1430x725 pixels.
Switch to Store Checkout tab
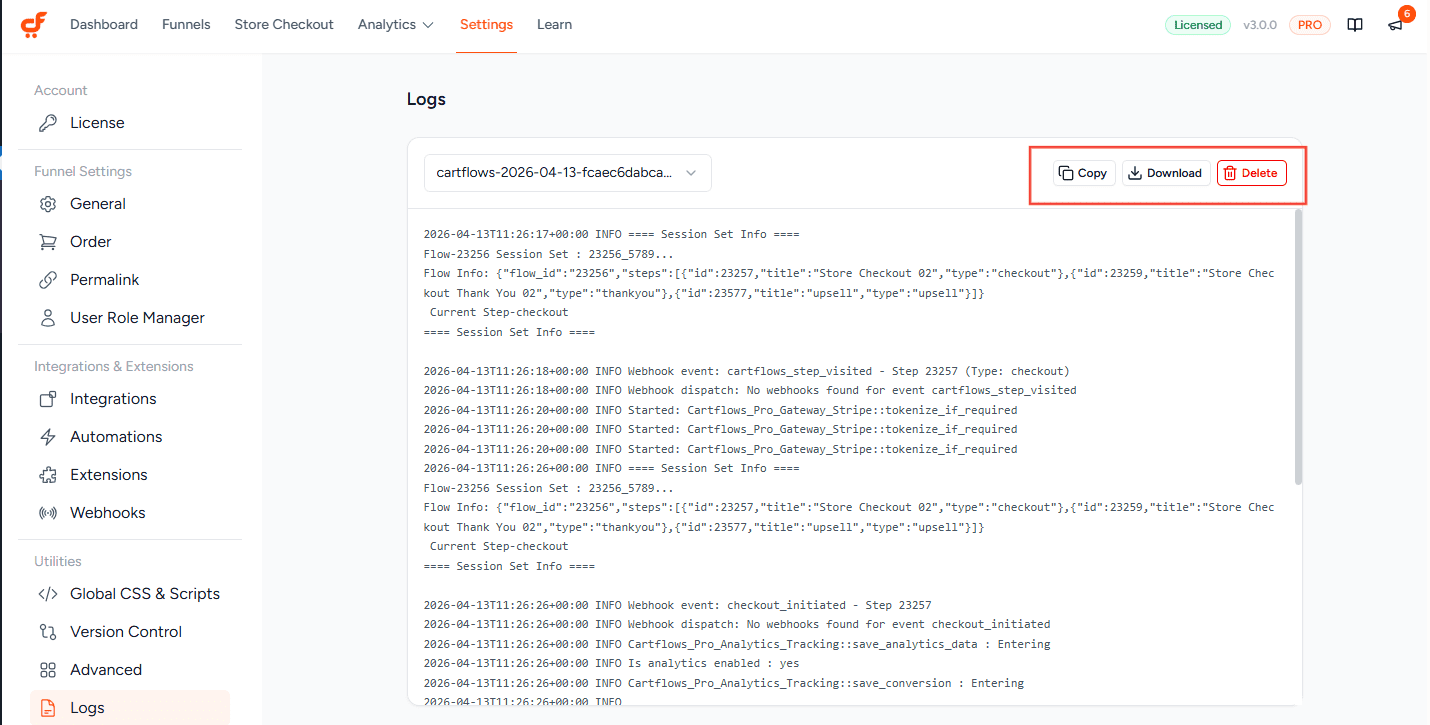pos(284,25)
